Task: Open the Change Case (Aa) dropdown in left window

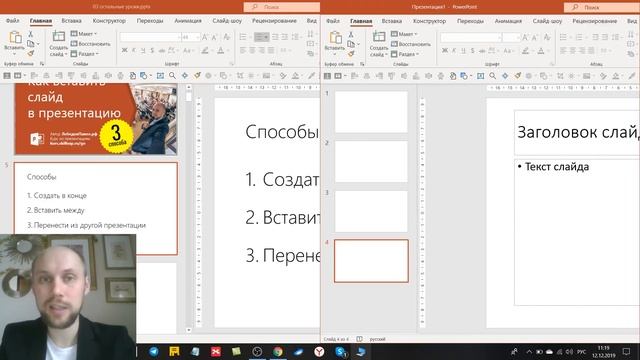Action: pyautogui.click(x=188, y=51)
